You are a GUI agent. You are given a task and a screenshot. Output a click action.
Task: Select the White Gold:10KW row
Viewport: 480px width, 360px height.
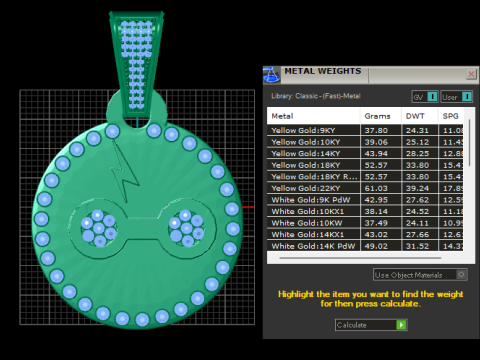click(365, 223)
